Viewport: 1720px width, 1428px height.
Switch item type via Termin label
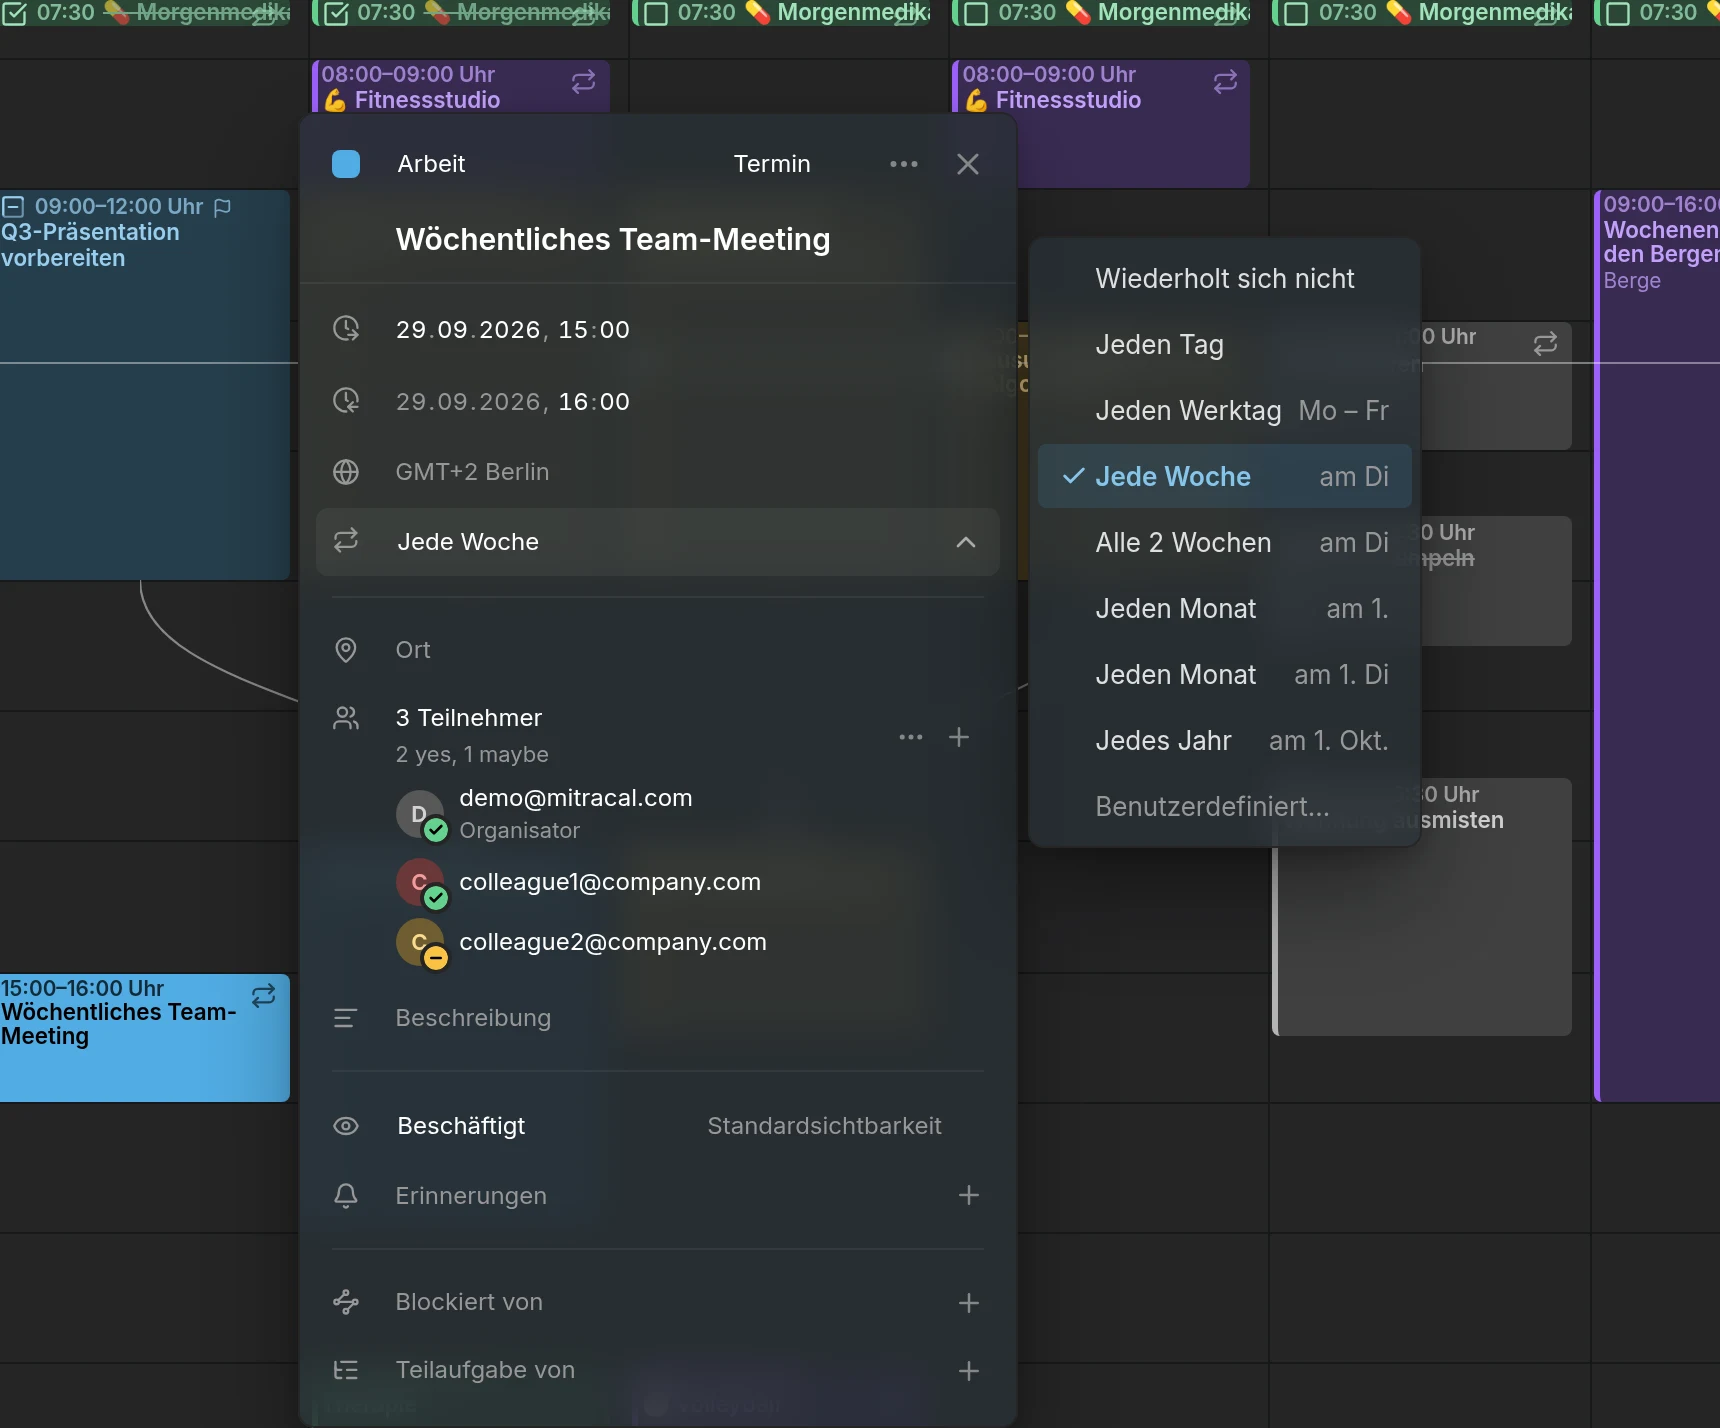[772, 164]
